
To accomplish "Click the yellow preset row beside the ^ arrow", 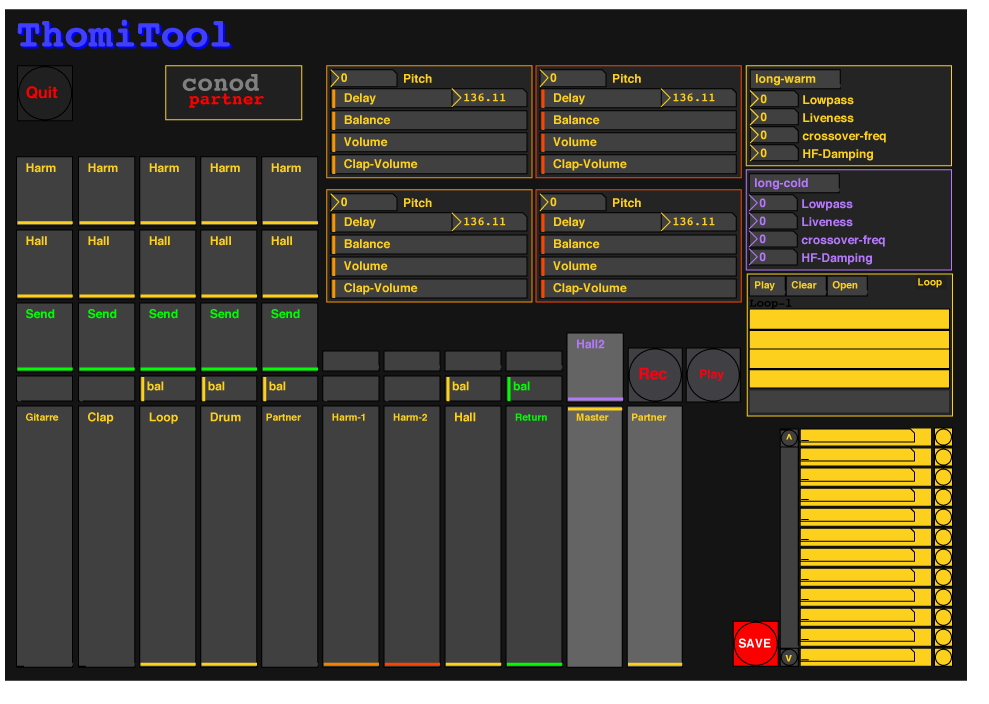I will click(x=865, y=437).
